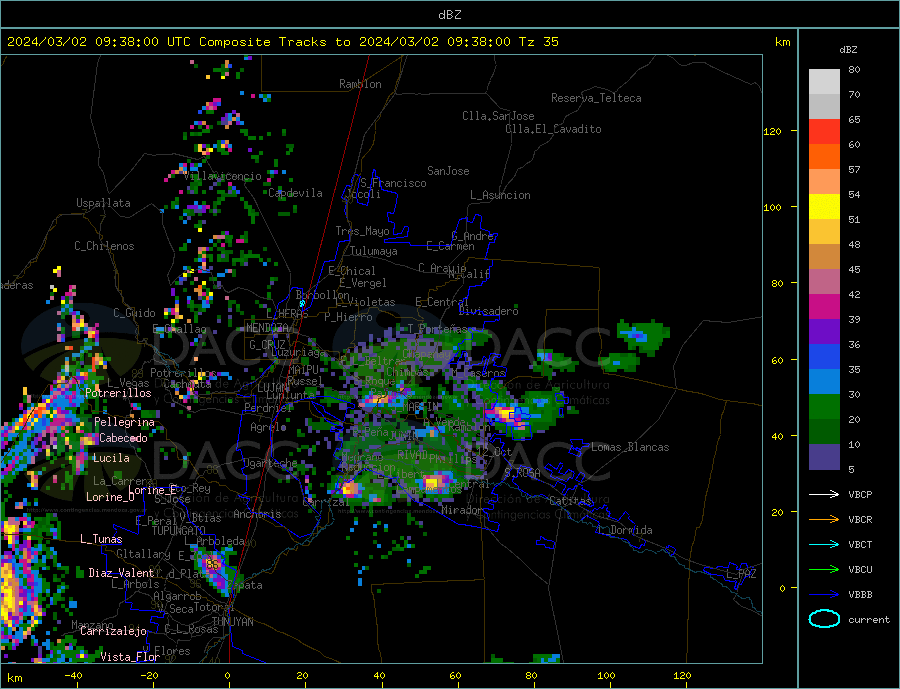
Task: Pick the red 60-65 dBZ legend swatch
Action: pyautogui.click(x=824, y=131)
